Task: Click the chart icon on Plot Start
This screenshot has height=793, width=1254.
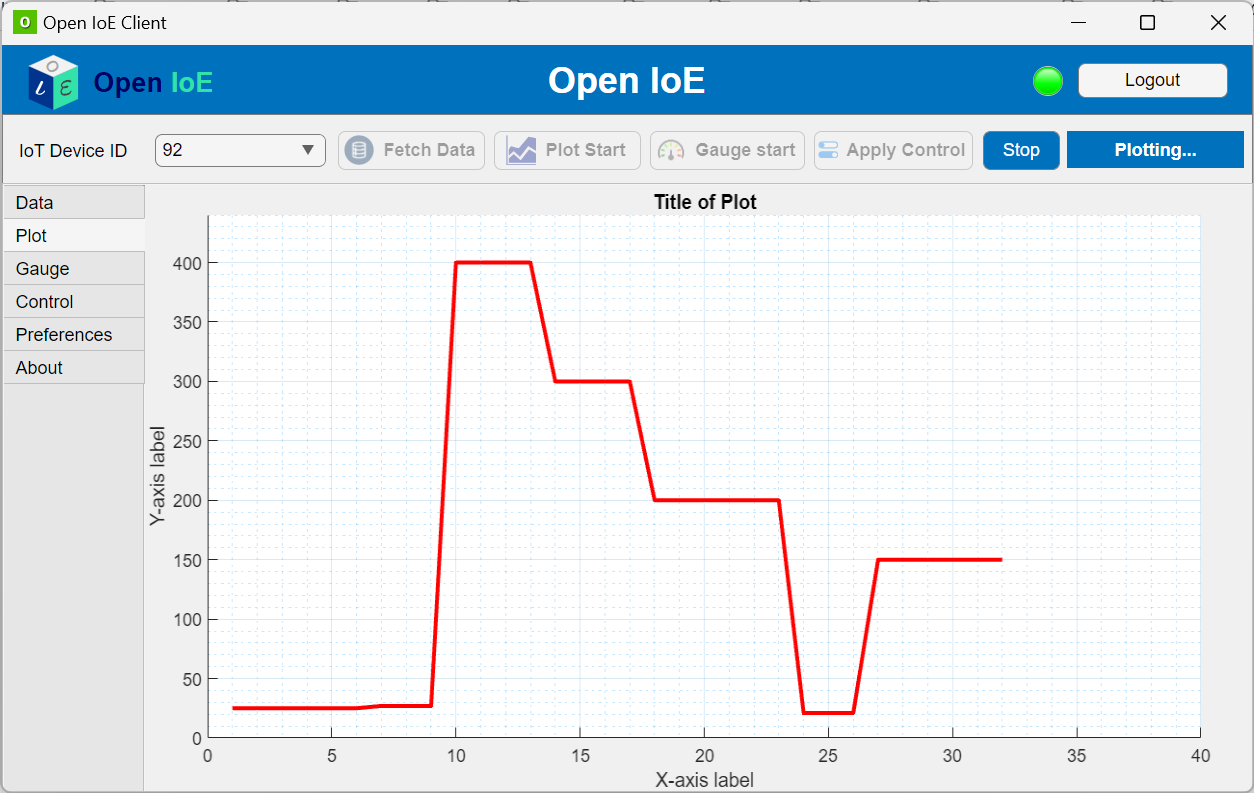Action: 521,150
